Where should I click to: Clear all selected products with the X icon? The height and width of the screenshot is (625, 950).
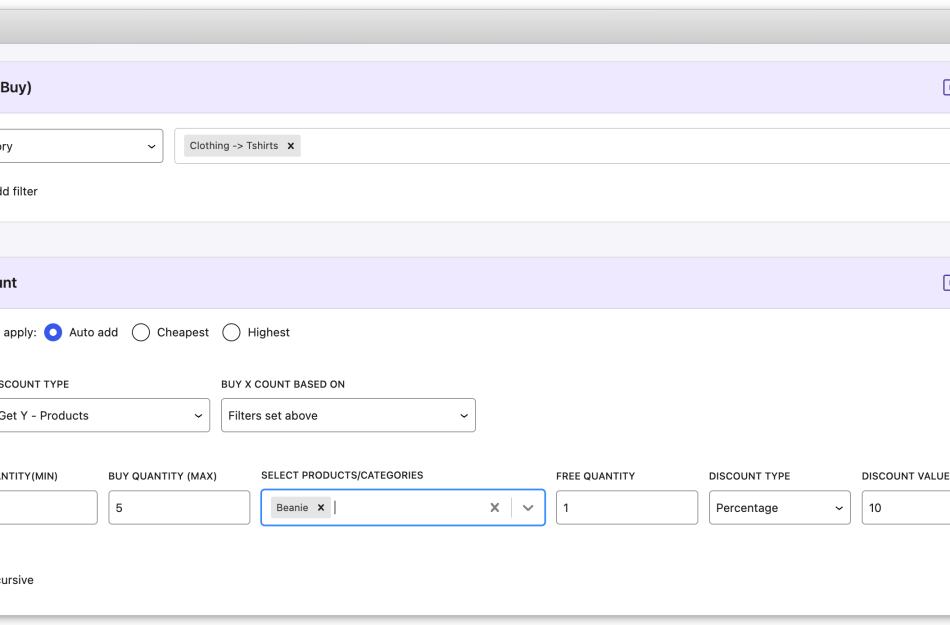point(494,507)
